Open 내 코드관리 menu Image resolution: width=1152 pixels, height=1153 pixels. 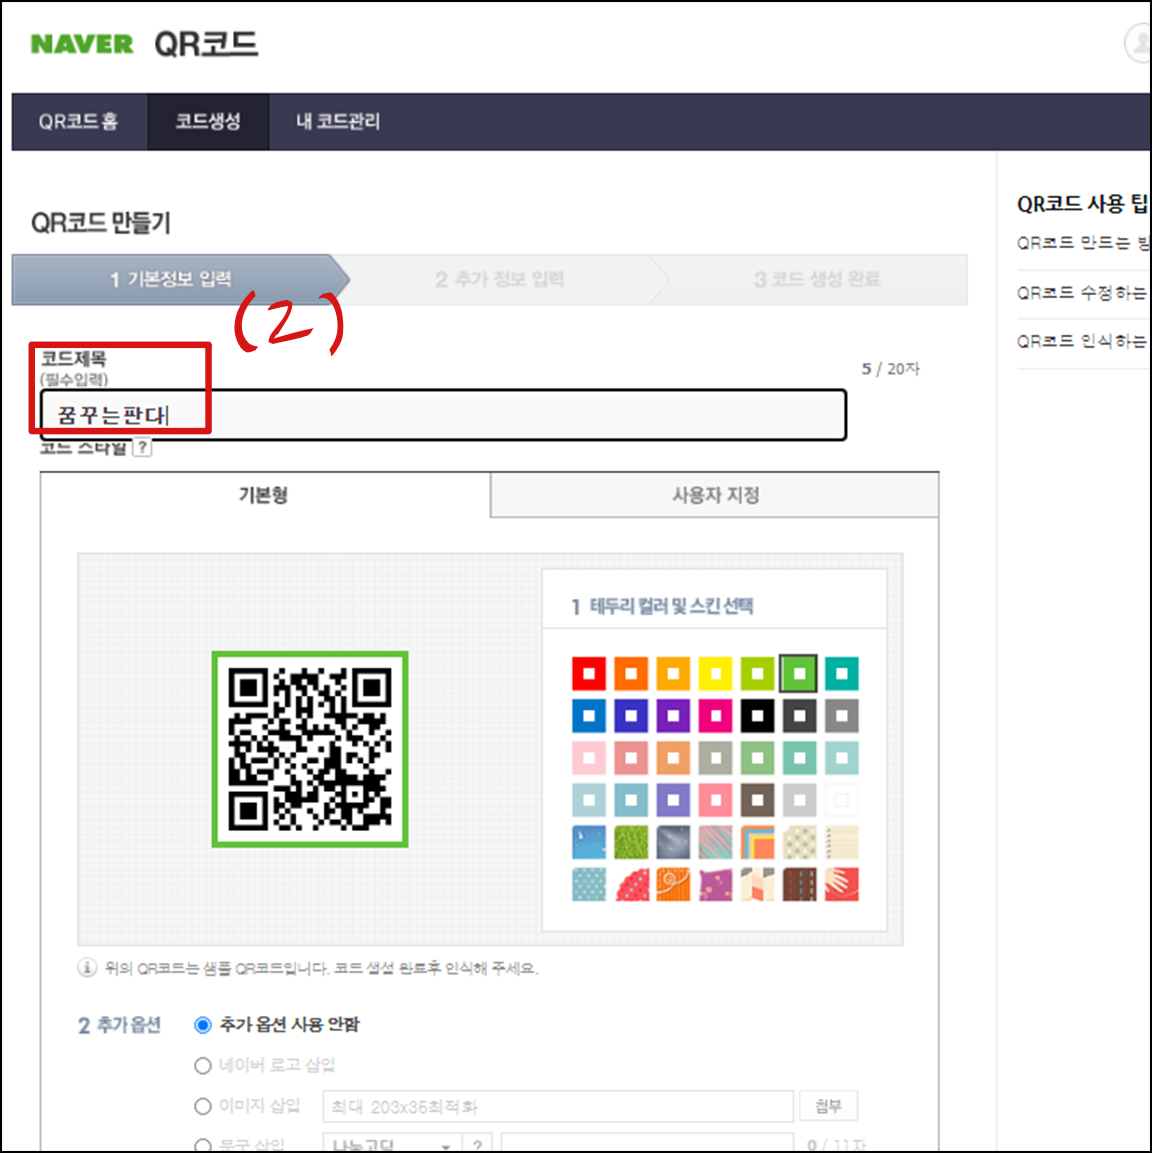tap(337, 121)
